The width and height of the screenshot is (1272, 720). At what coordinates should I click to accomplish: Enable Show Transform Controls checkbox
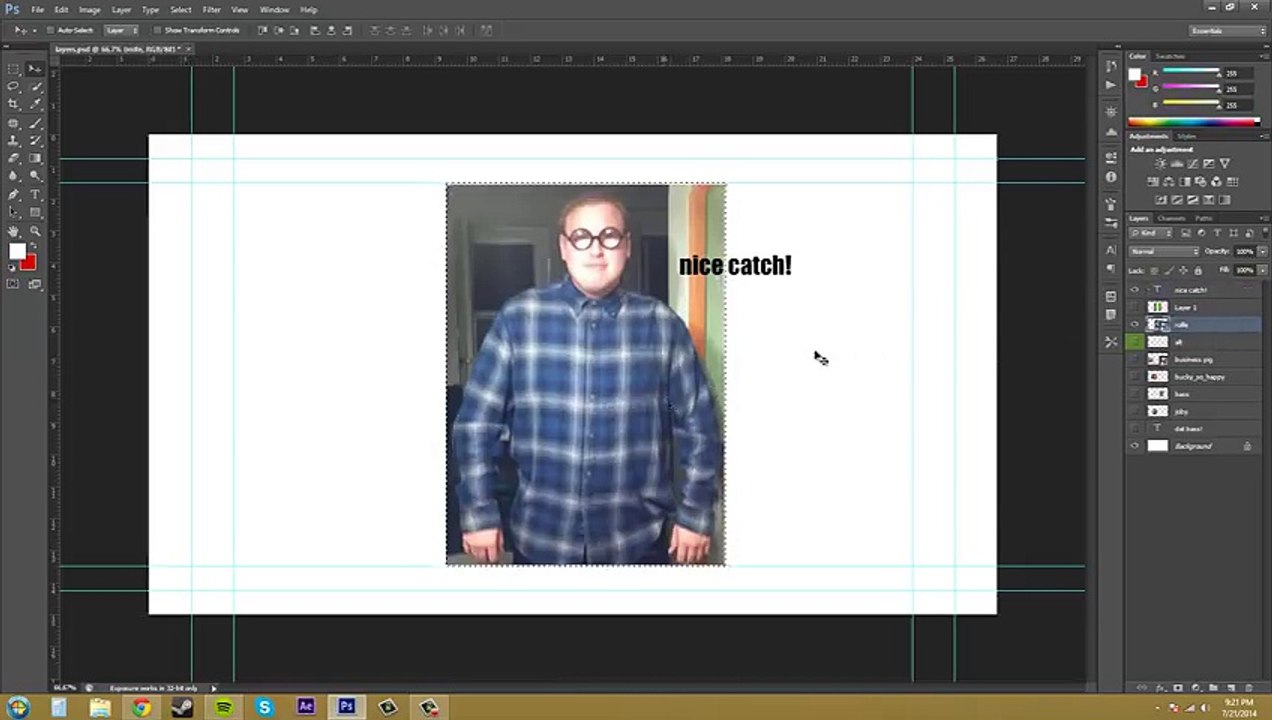(x=157, y=30)
